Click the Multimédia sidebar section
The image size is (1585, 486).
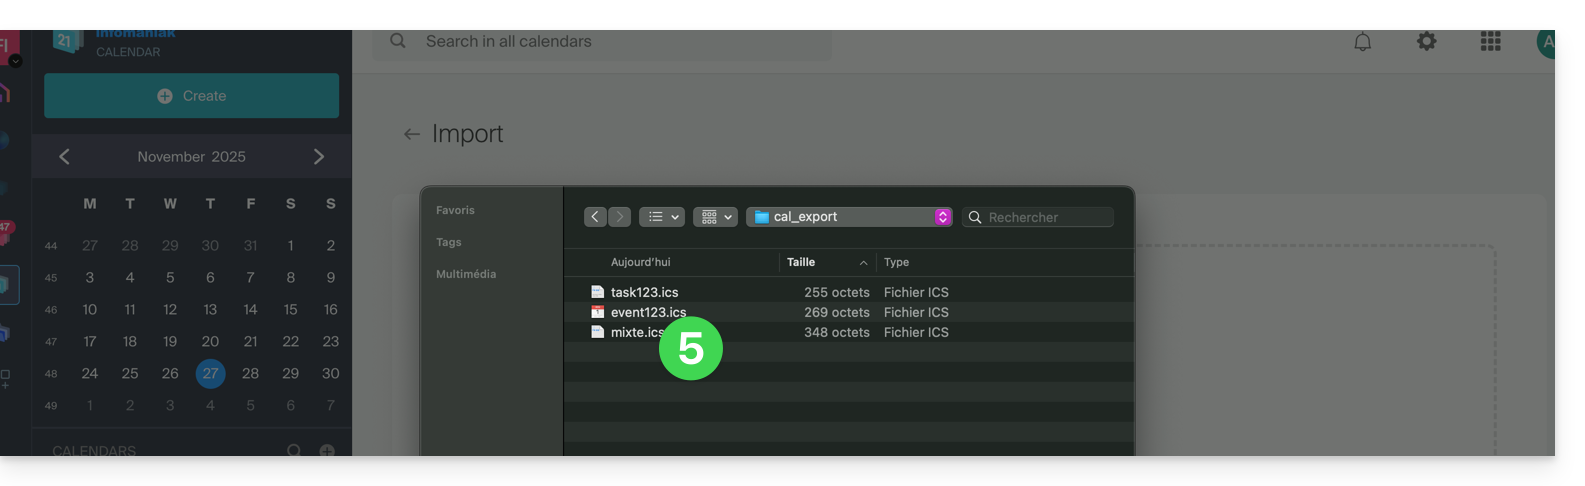pos(466,274)
